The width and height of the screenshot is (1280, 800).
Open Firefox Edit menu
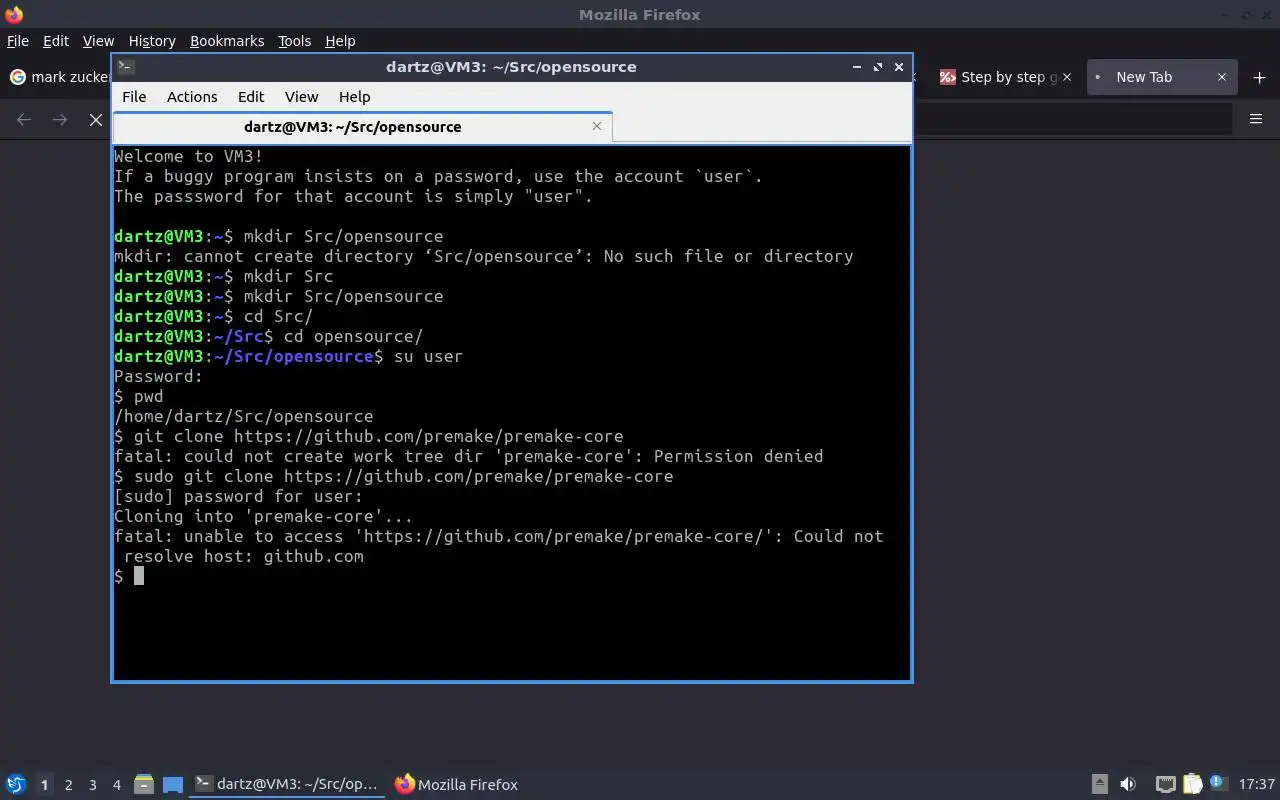tap(56, 41)
